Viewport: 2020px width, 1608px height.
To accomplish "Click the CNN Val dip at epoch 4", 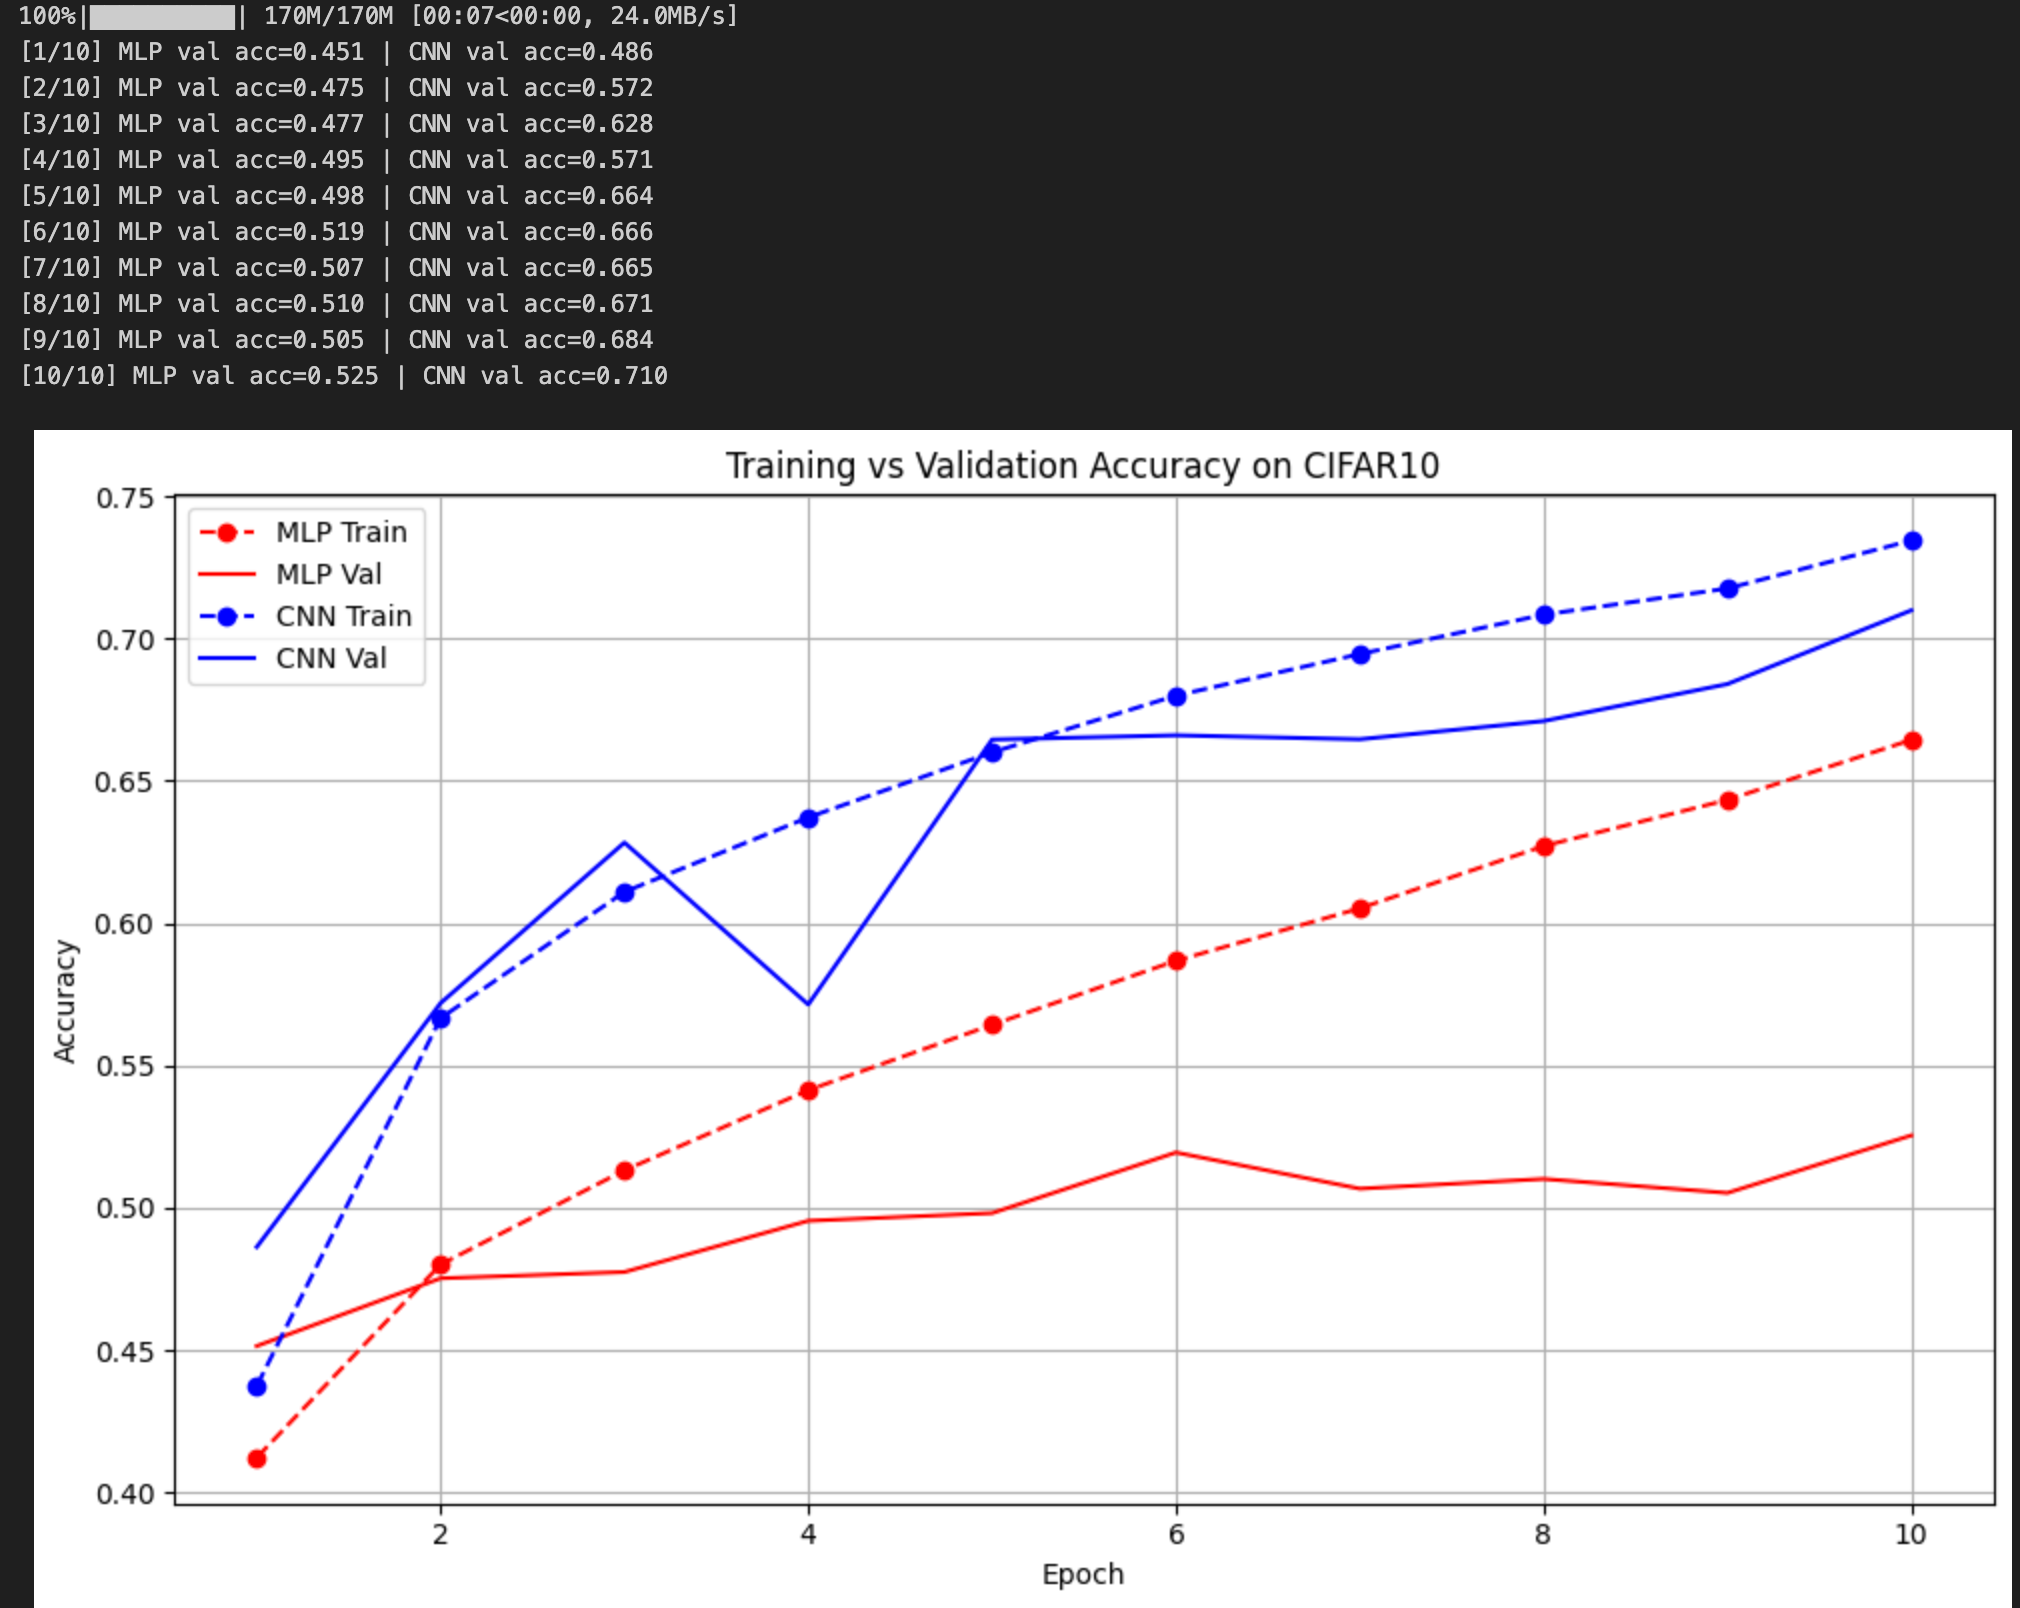I will pos(808,1003).
